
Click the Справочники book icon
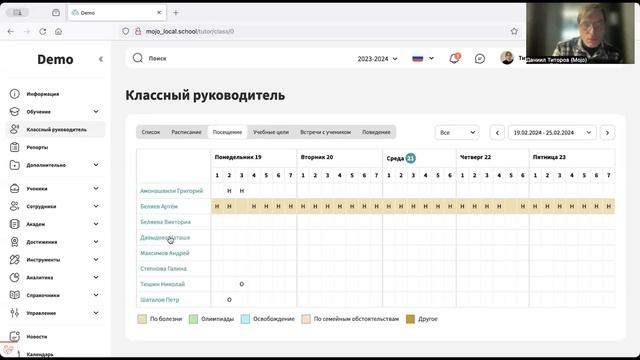point(15,295)
